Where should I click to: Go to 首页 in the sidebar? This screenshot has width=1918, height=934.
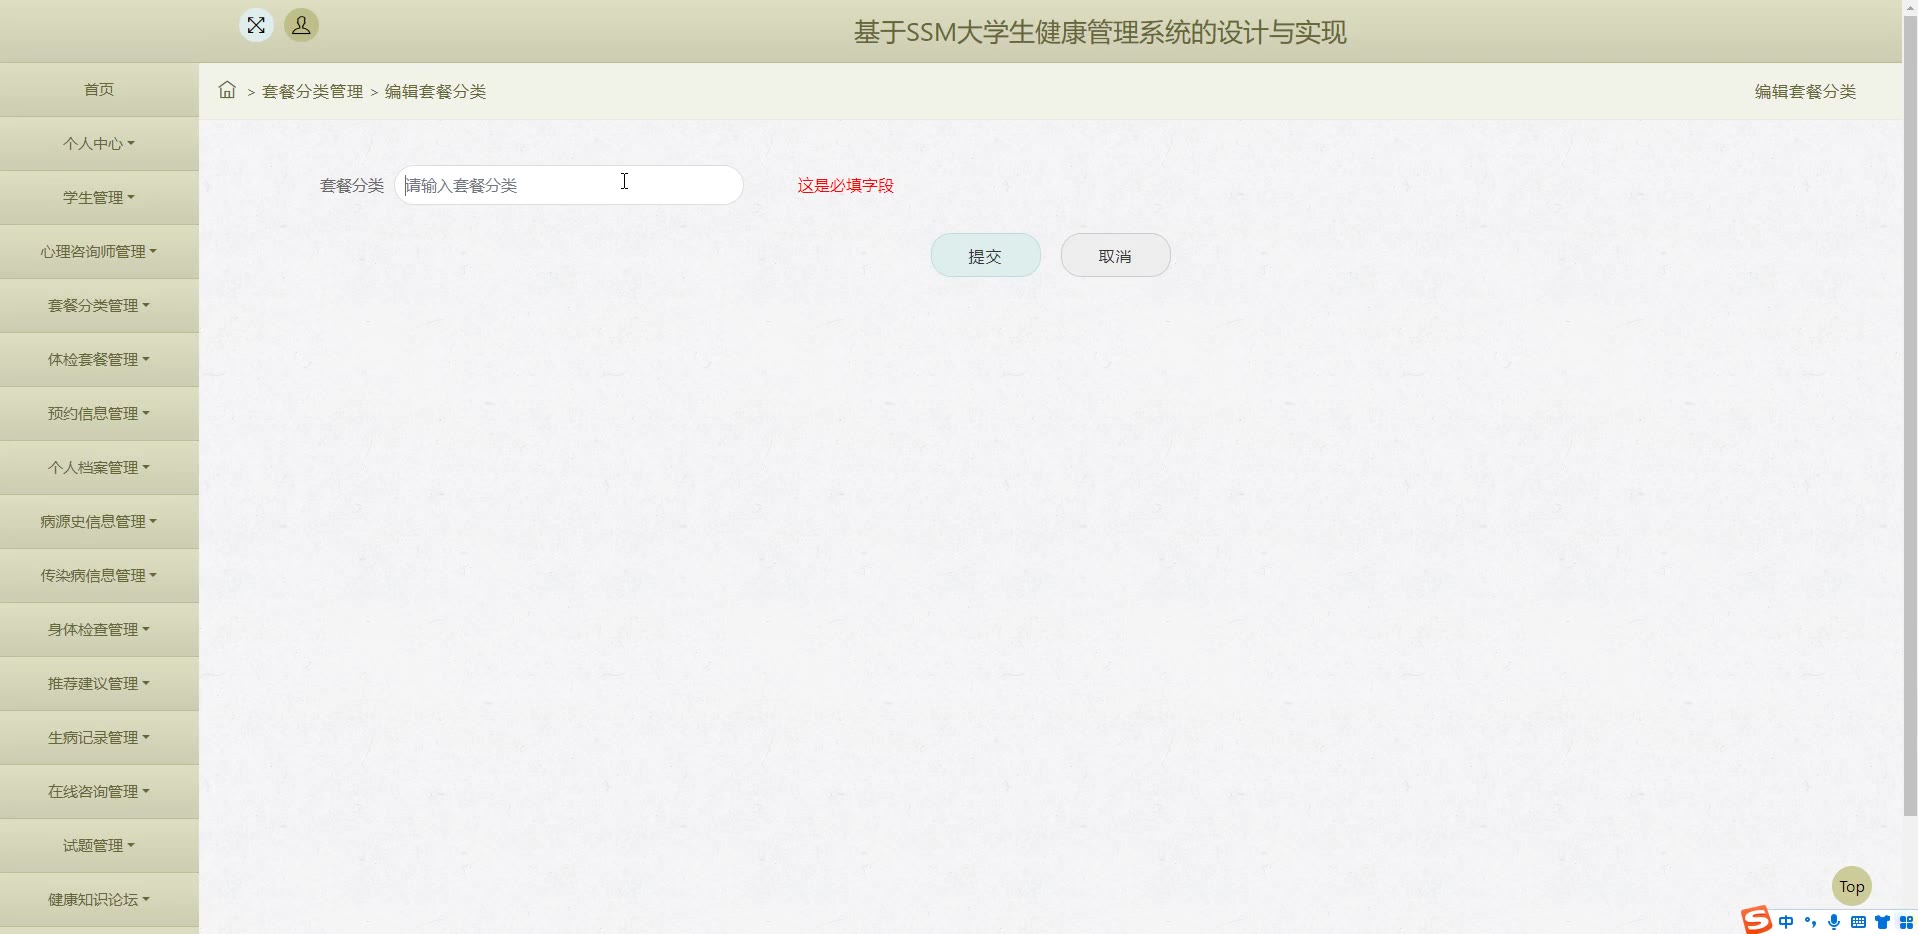[99, 90]
